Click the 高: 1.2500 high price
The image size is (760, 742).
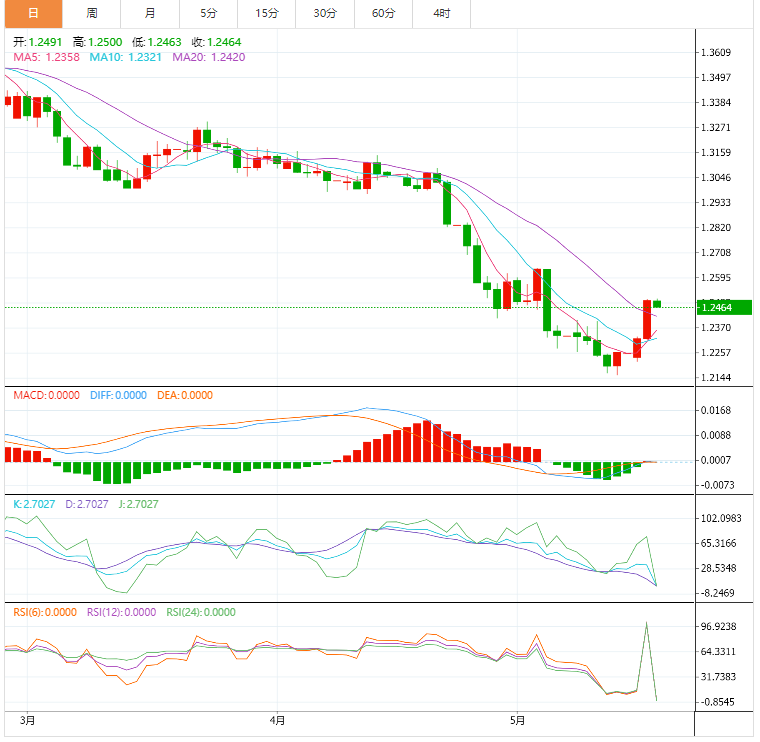click(x=97, y=42)
